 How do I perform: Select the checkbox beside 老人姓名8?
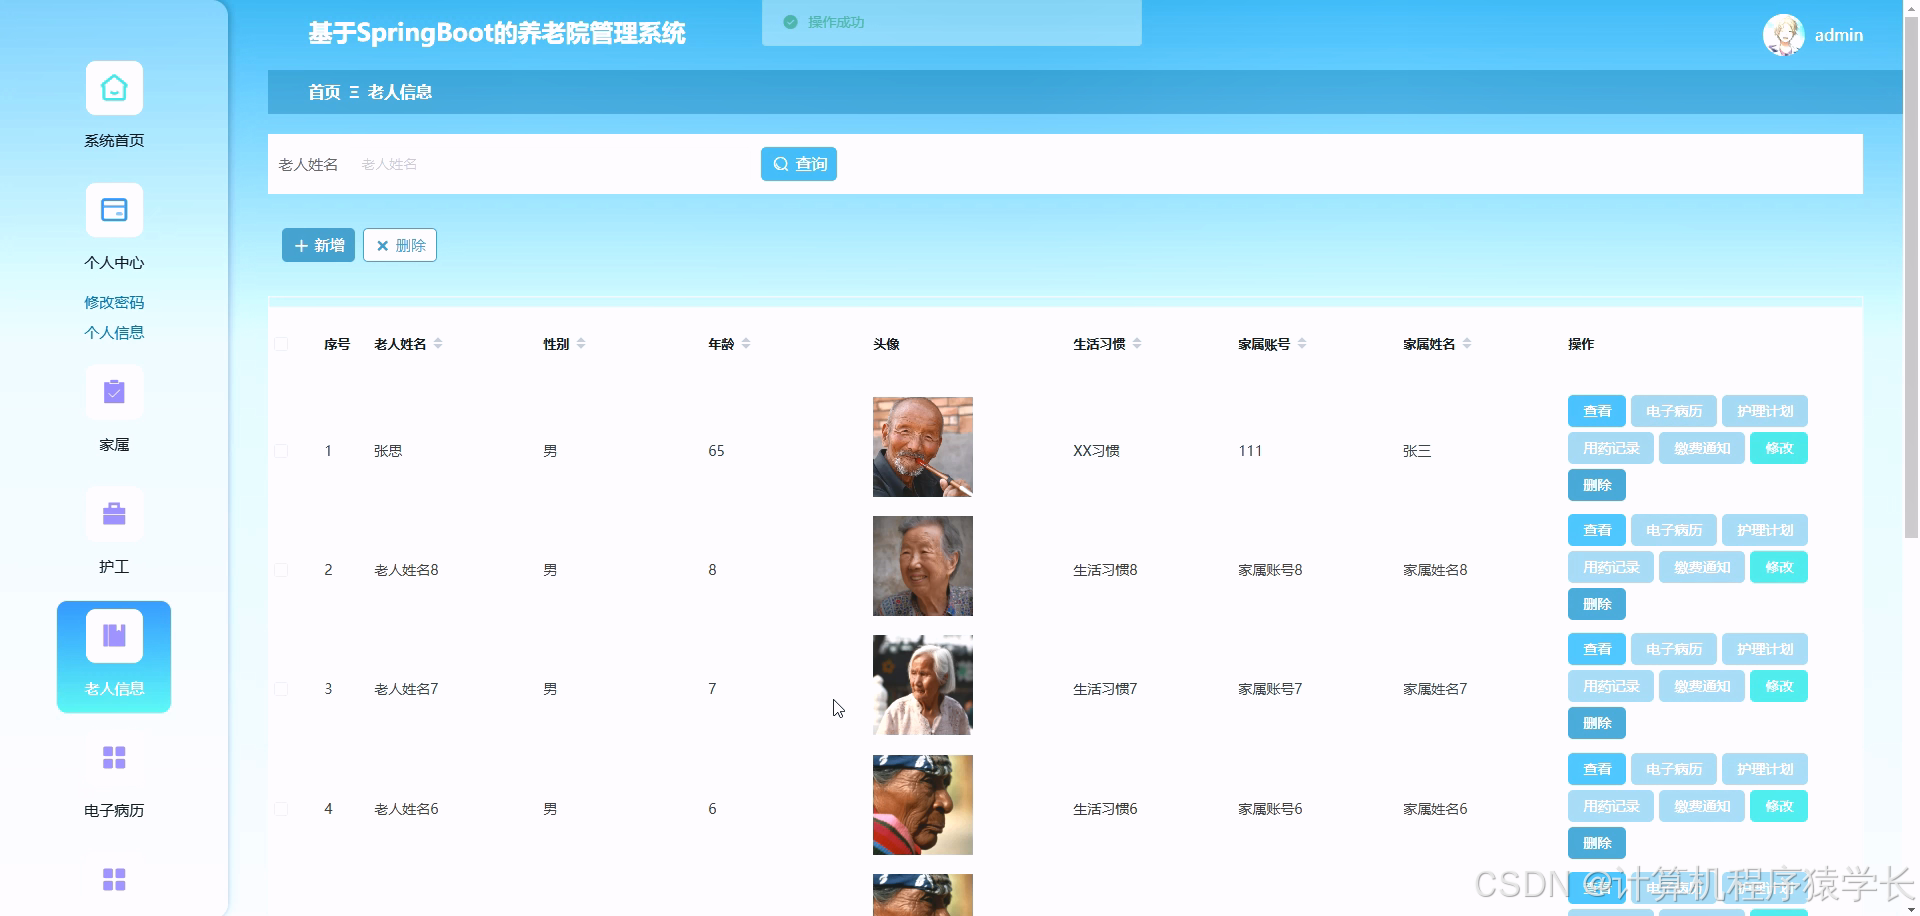281,570
